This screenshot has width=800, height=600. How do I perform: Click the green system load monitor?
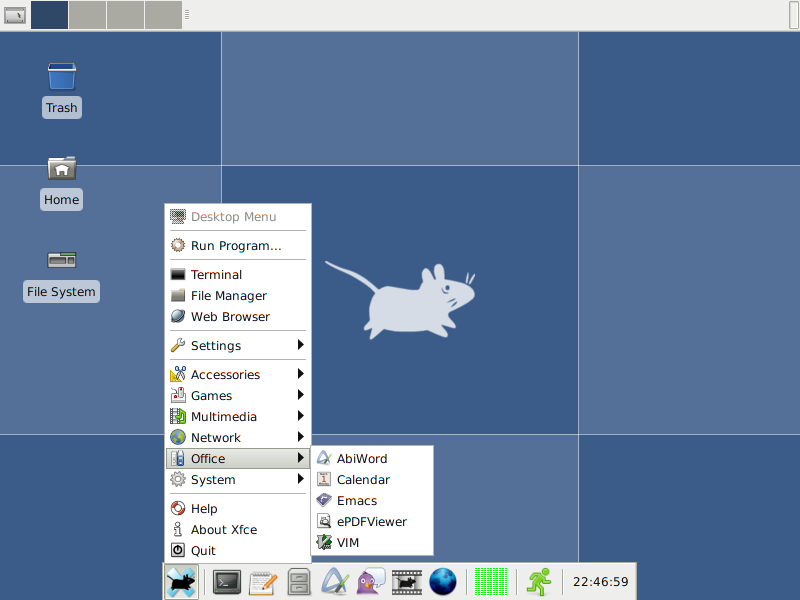(491, 582)
